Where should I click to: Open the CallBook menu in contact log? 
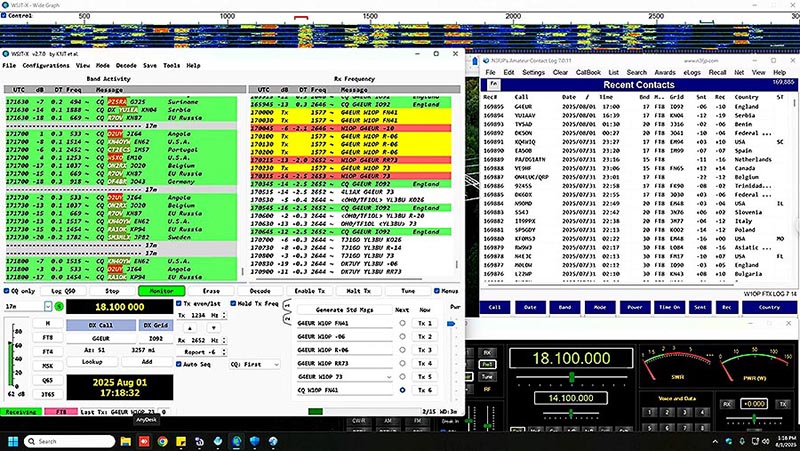click(x=587, y=72)
